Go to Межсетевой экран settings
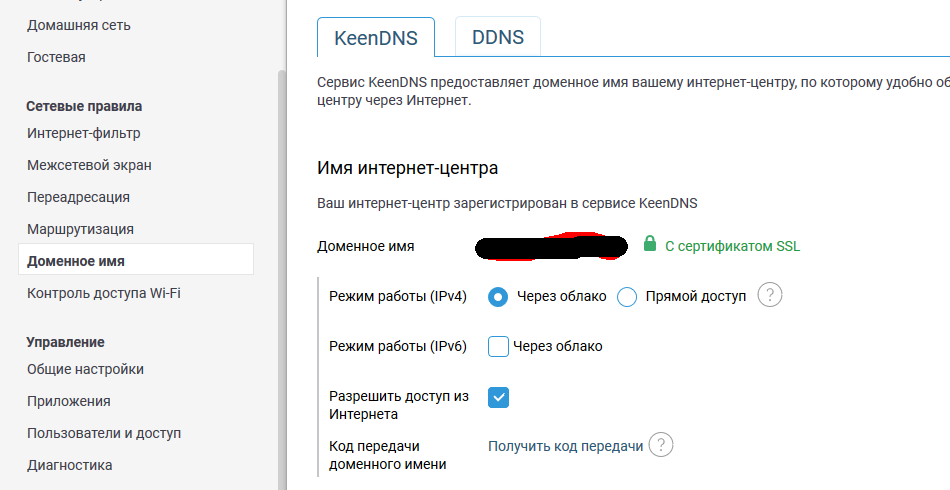The height and width of the screenshot is (490, 950). (89, 165)
